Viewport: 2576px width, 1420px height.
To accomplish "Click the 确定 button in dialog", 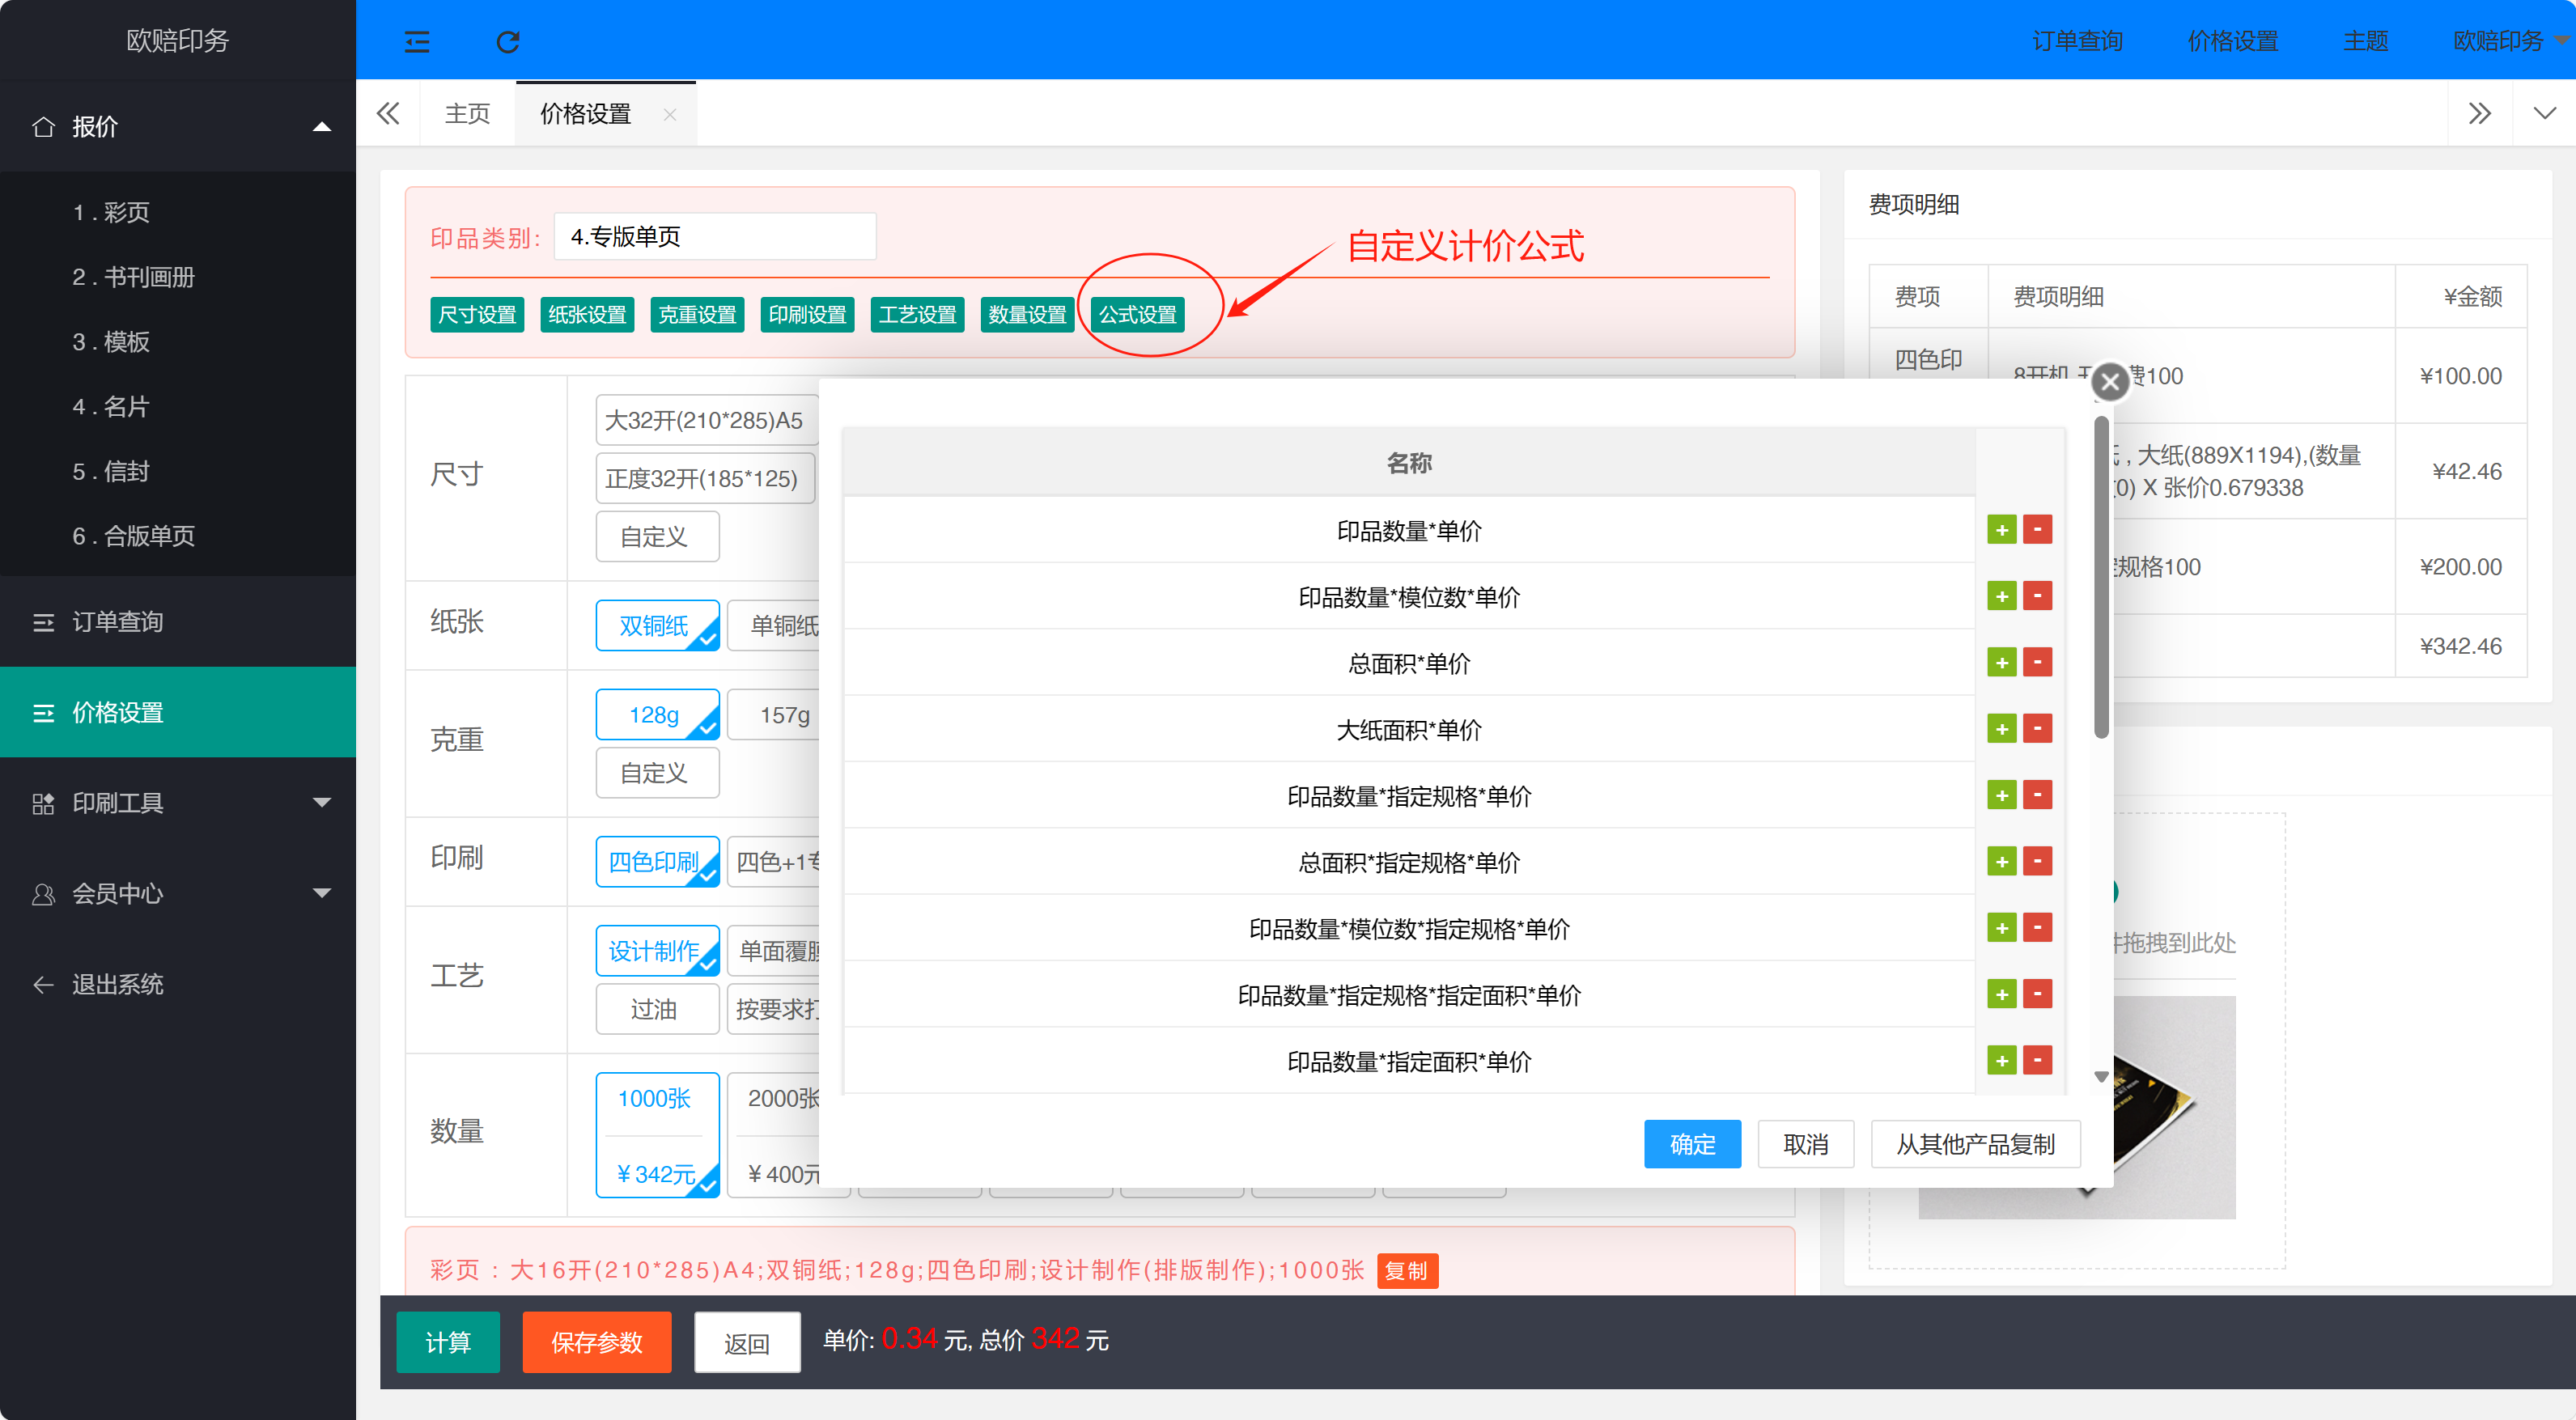I will coord(1692,1144).
